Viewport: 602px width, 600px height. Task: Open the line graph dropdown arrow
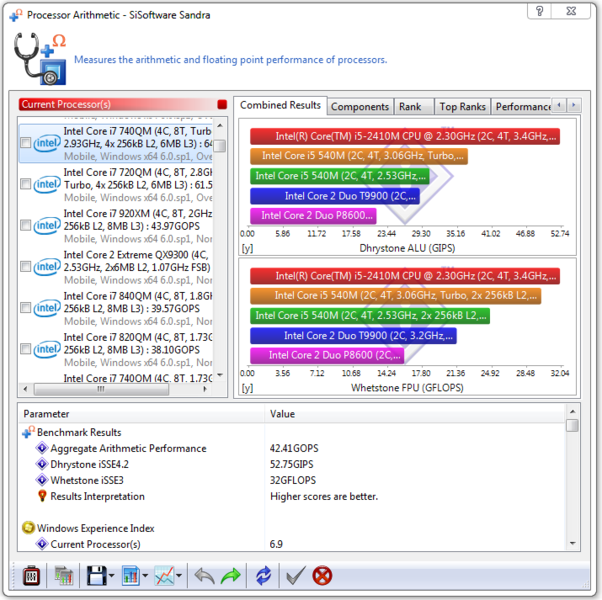click(x=179, y=576)
